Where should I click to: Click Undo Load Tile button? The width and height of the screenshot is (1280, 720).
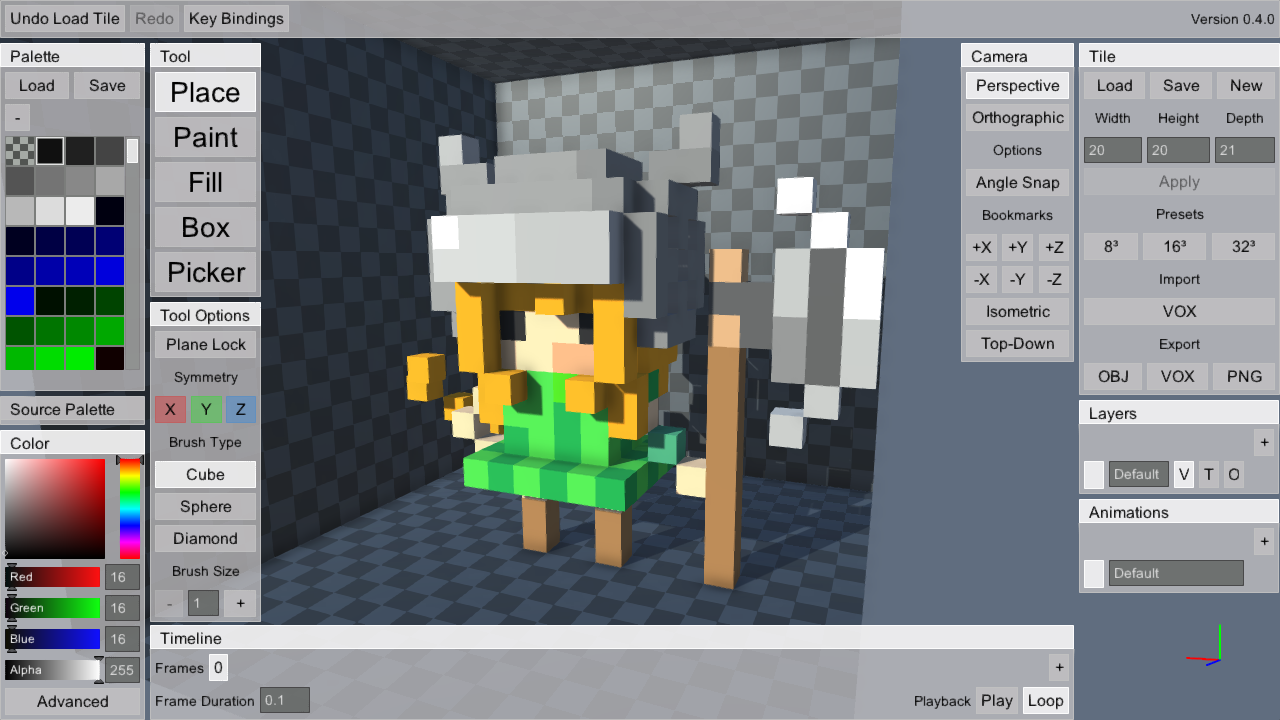65,18
